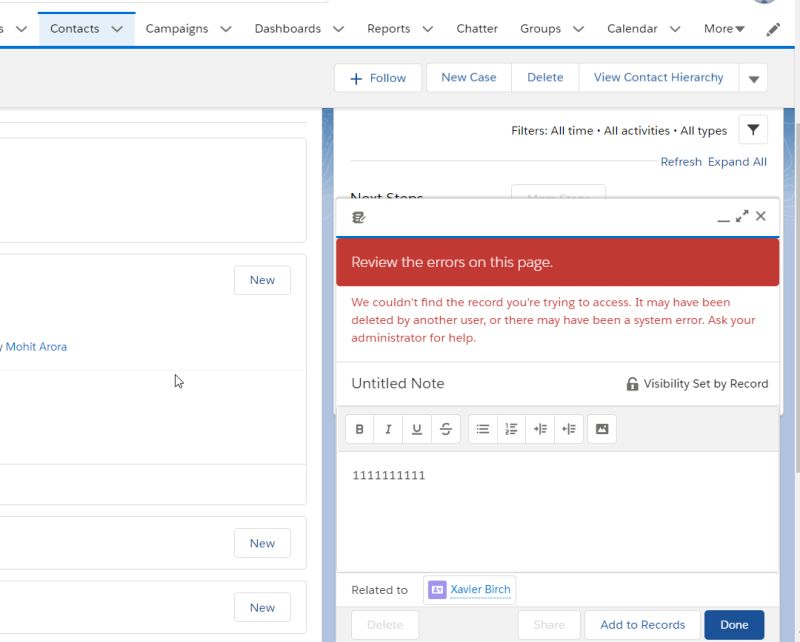Apply bold formatting in the note editor

click(360, 429)
